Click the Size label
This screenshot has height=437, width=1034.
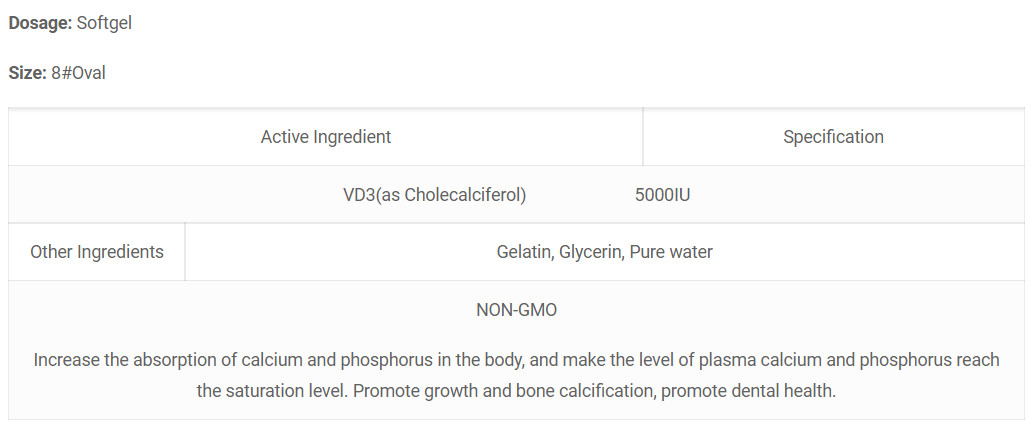pos(27,73)
